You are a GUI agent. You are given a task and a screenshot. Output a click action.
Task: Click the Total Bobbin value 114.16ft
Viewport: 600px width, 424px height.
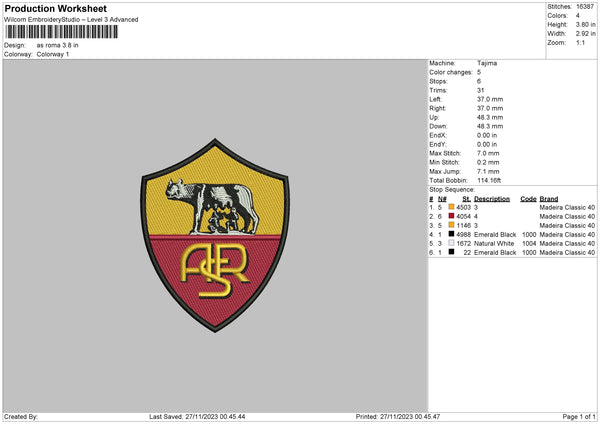coord(489,181)
